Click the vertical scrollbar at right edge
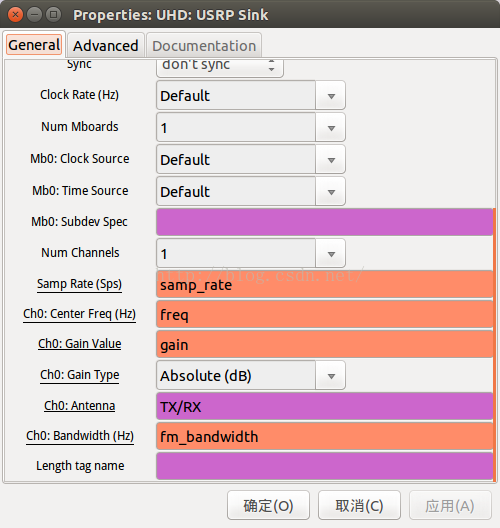This screenshot has height=528, width=500. [x=495, y=344]
